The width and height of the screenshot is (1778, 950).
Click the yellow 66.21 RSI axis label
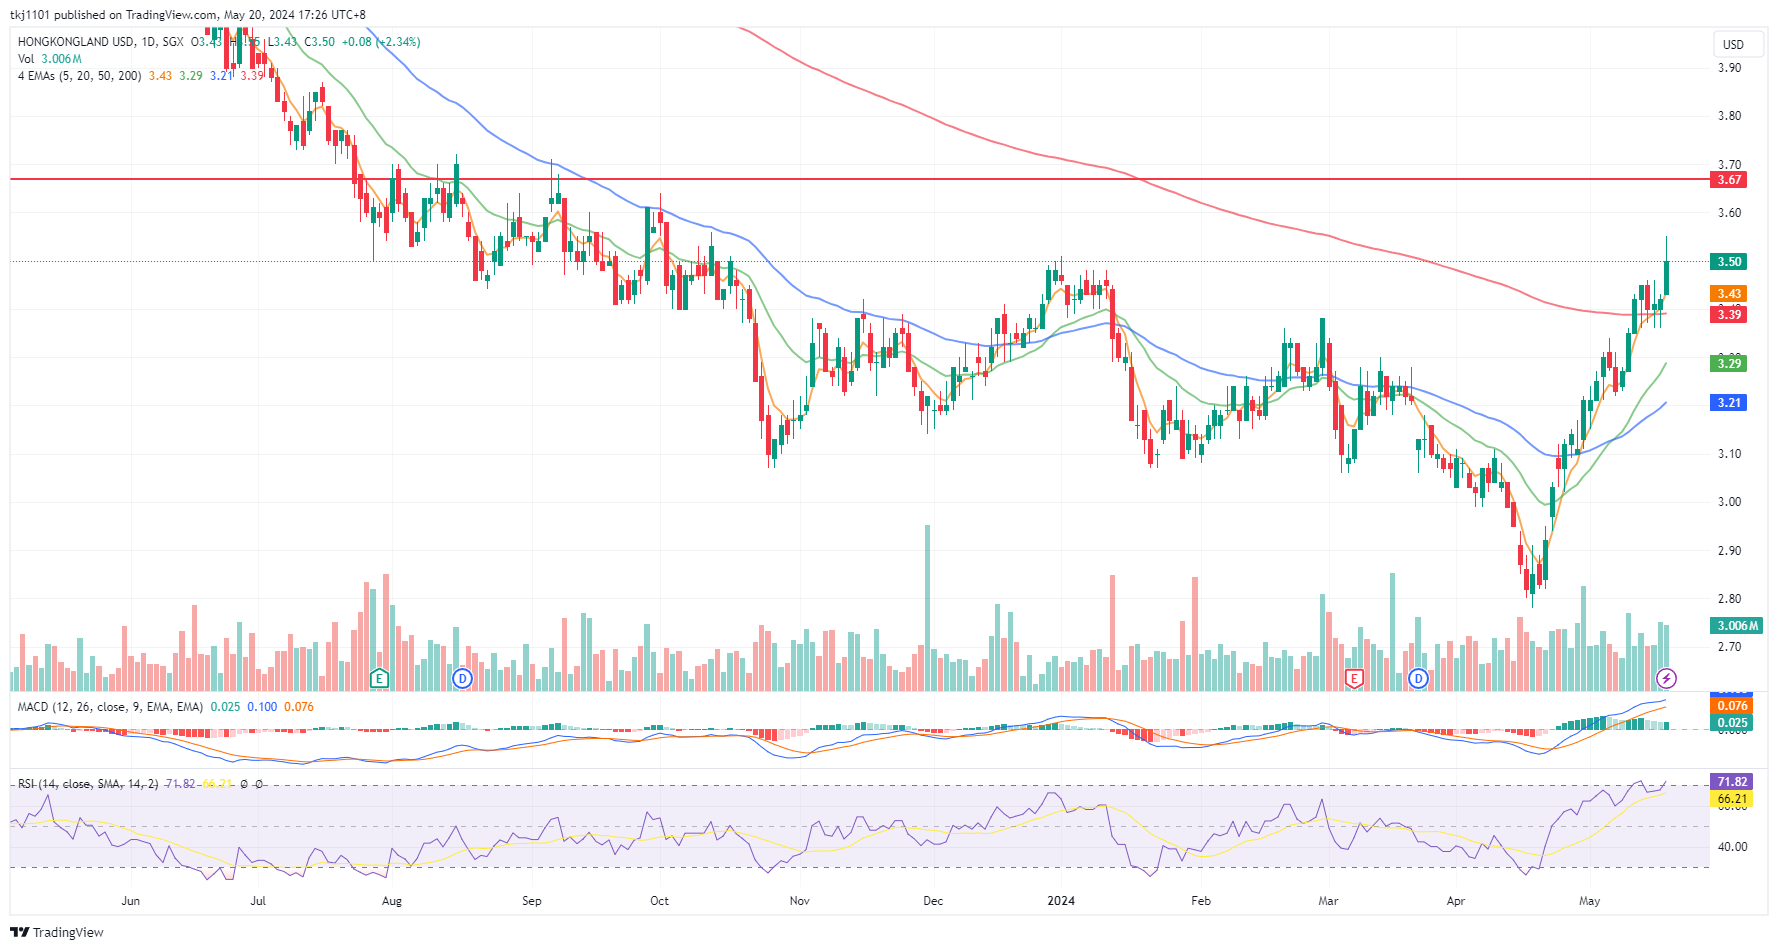coord(1732,799)
